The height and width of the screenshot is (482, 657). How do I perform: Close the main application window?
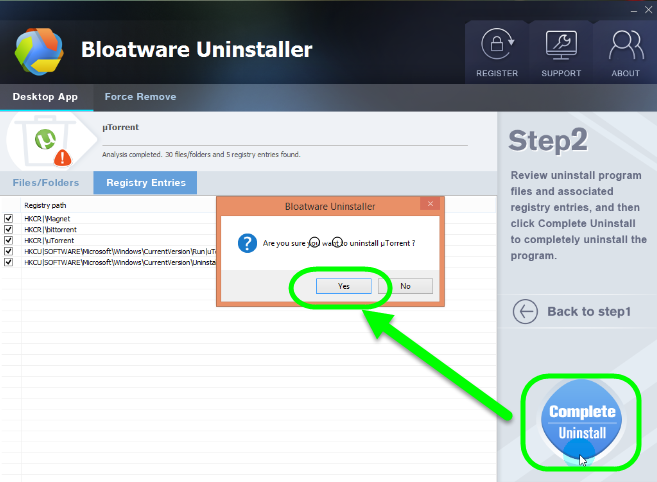click(x=648, y=10)
